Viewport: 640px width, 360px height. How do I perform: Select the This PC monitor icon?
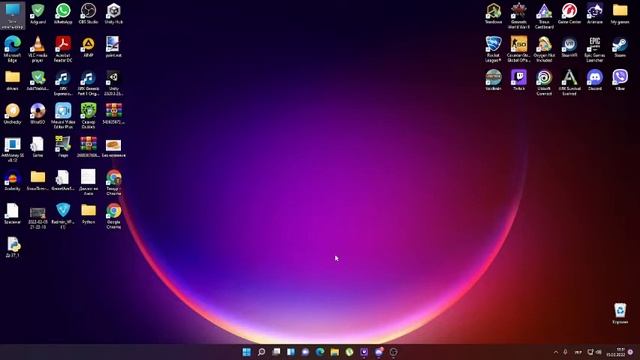coord(12,16)
